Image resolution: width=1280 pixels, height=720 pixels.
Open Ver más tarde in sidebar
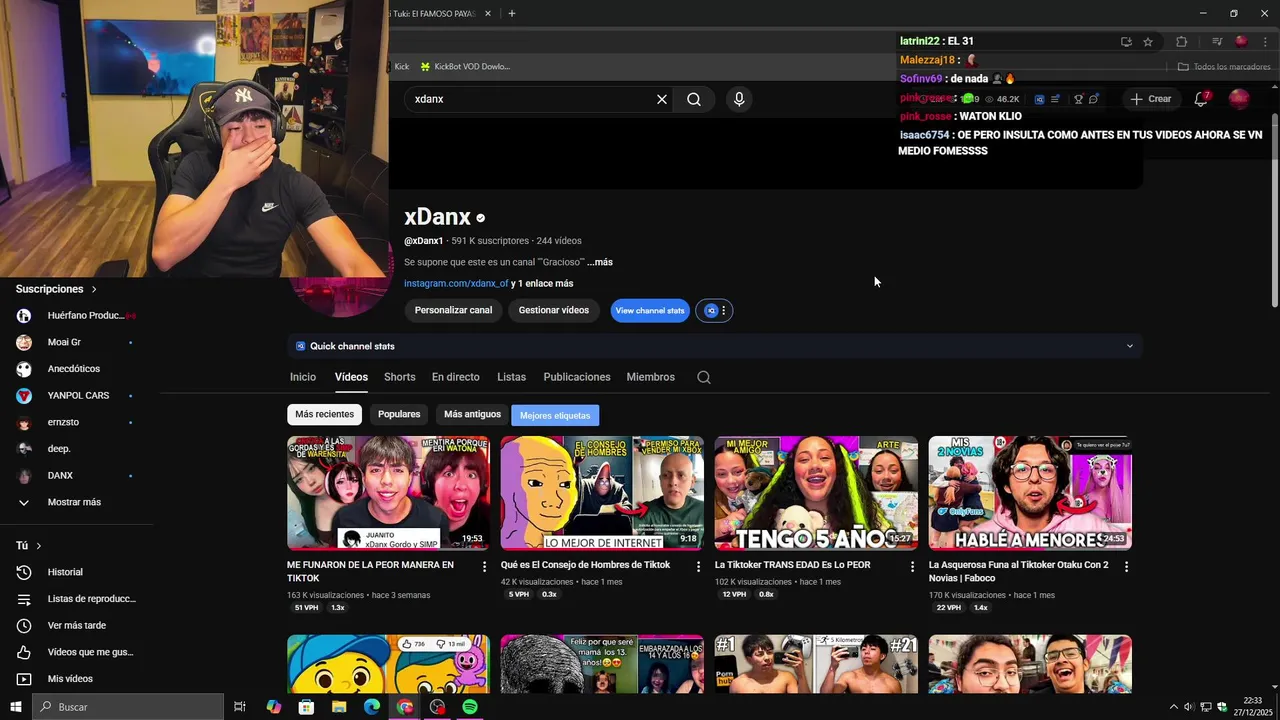point(76,625)
